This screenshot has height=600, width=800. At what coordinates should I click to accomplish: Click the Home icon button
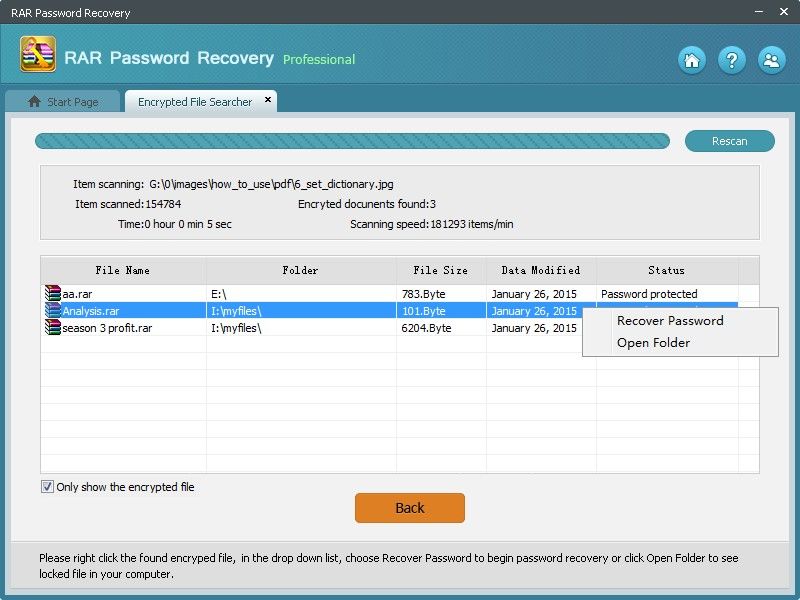point(692,60)
